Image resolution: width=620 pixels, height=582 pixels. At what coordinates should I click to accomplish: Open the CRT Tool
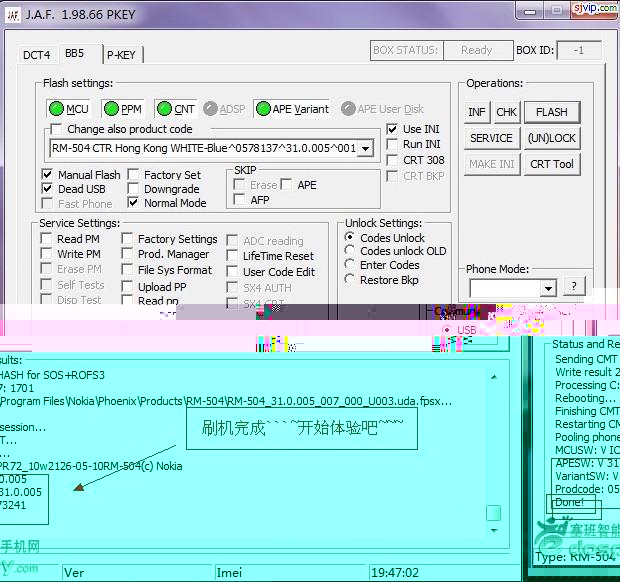552,164
